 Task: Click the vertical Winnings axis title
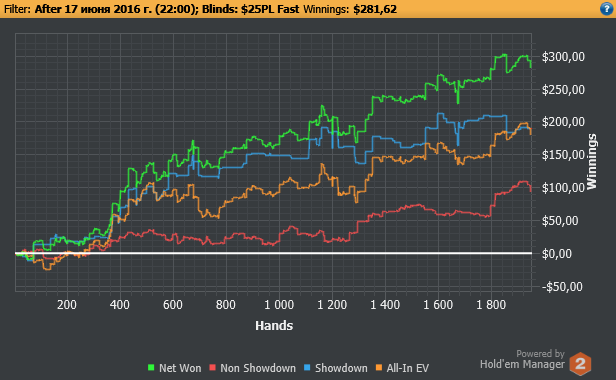pos(592,162)
